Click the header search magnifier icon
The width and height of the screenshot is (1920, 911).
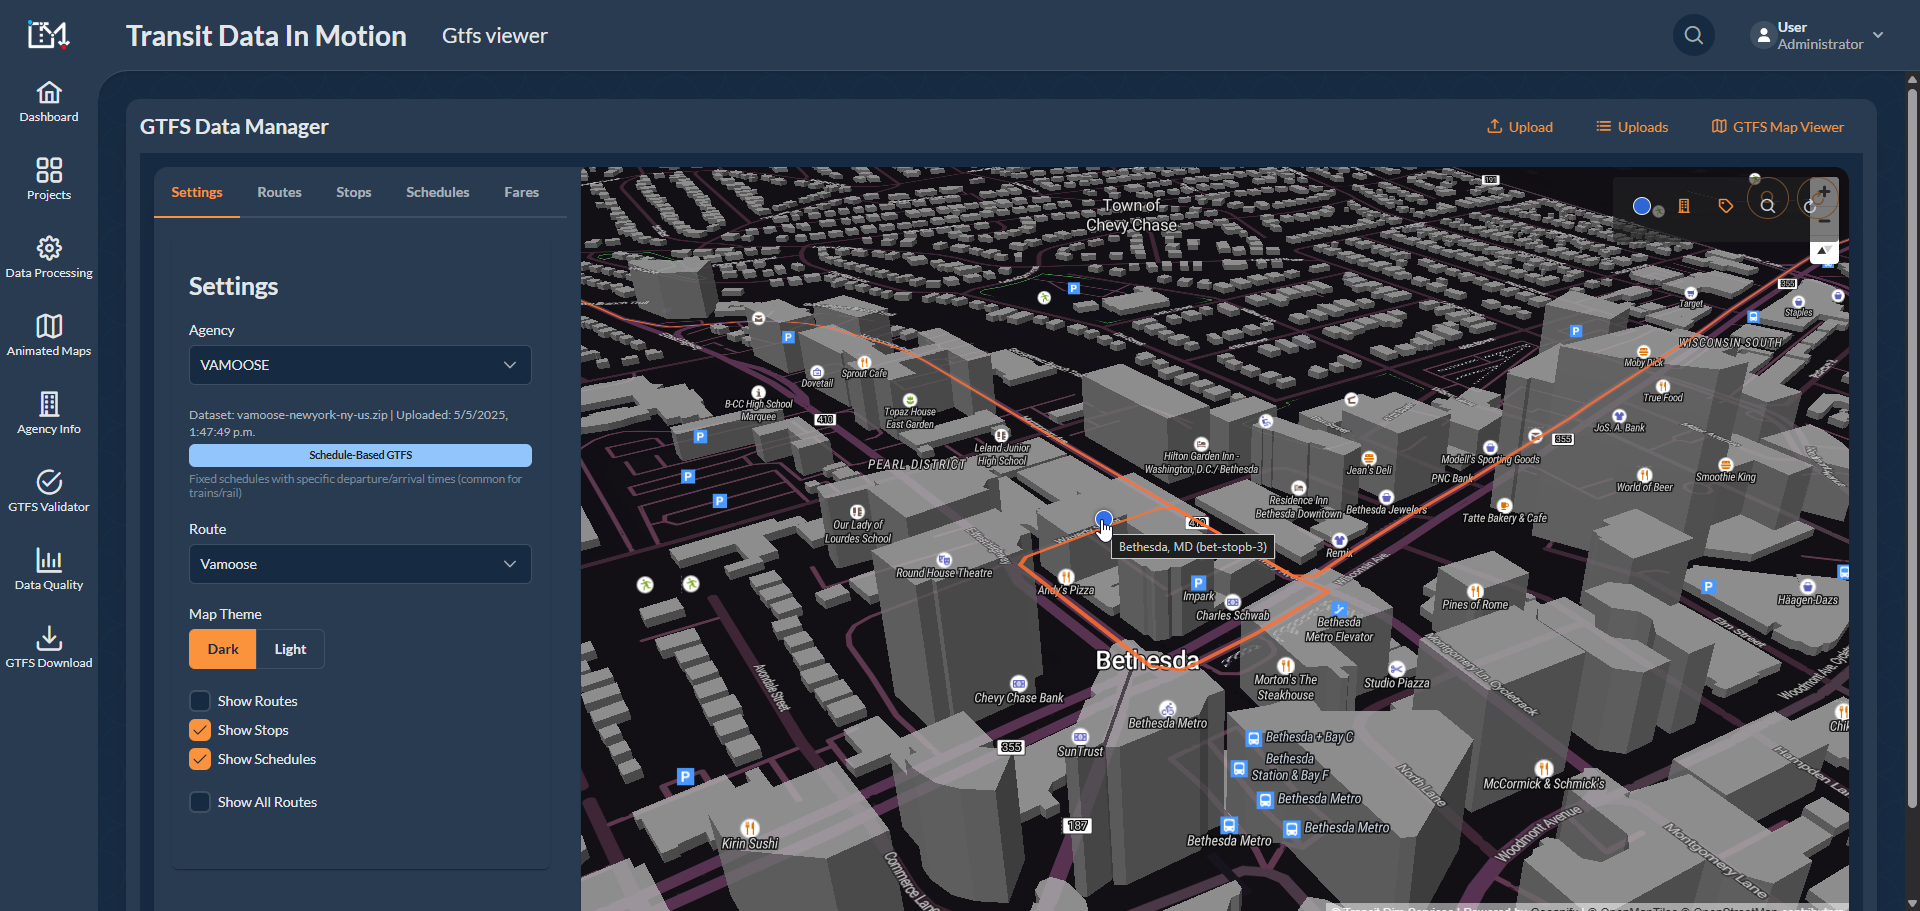click(1693, 36)
